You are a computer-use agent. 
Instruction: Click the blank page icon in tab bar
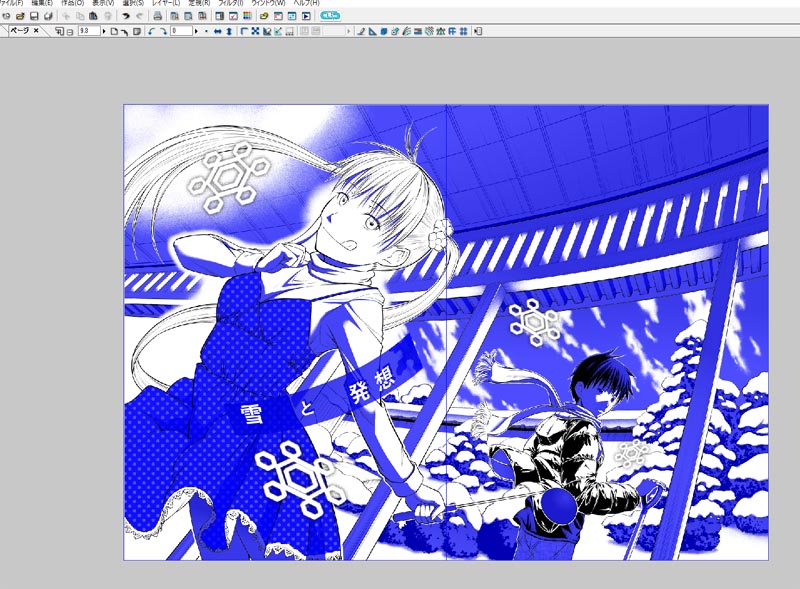coord(114,31)
